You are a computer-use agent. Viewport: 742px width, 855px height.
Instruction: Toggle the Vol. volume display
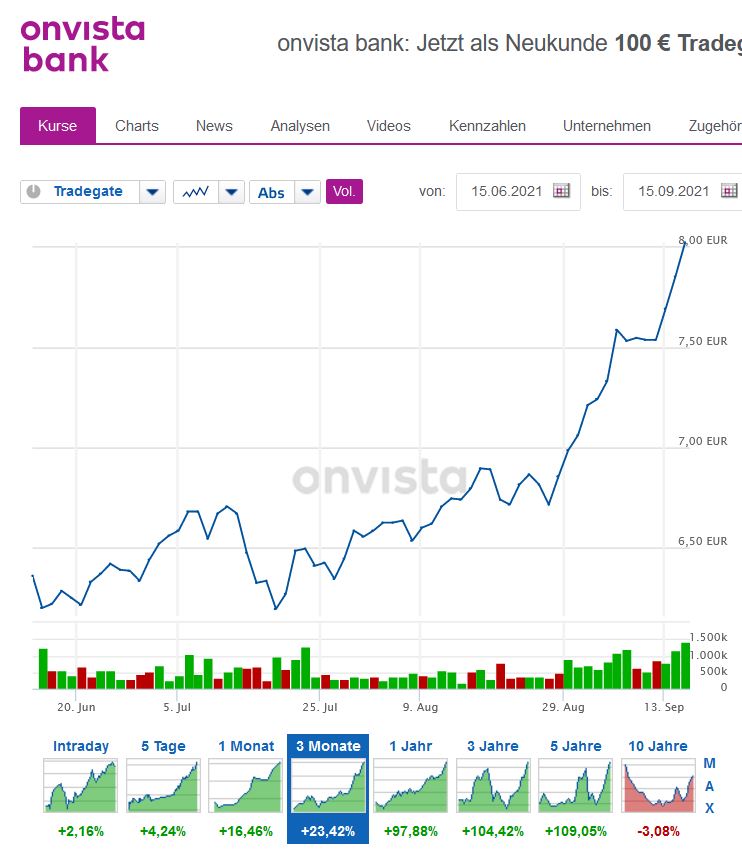click(344, 192)
